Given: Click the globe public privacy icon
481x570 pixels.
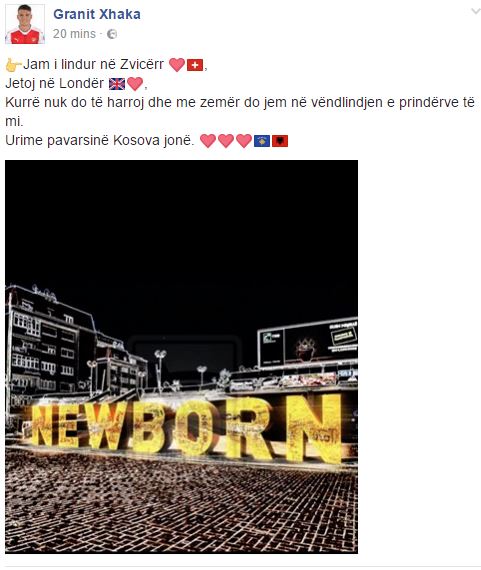Looking at the screenshot, I should click(x=112, y=34).
